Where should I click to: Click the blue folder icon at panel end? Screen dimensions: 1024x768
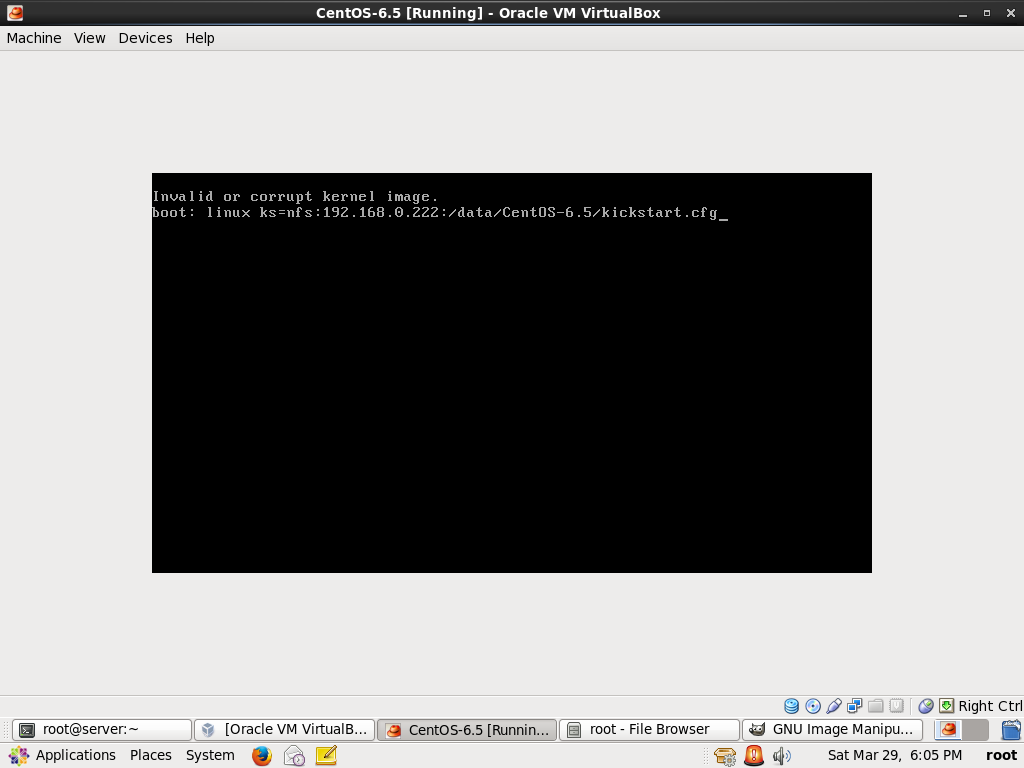point(1011,729)
